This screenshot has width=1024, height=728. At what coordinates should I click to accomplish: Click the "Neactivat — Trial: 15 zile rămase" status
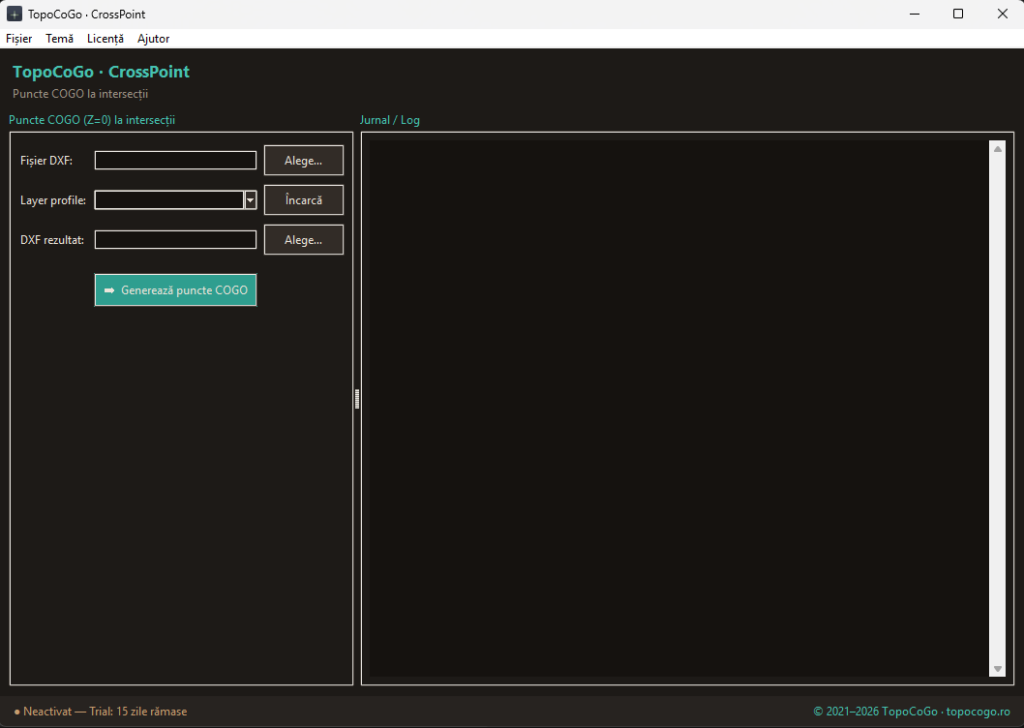pyautogui.click(x=104, y=712)
